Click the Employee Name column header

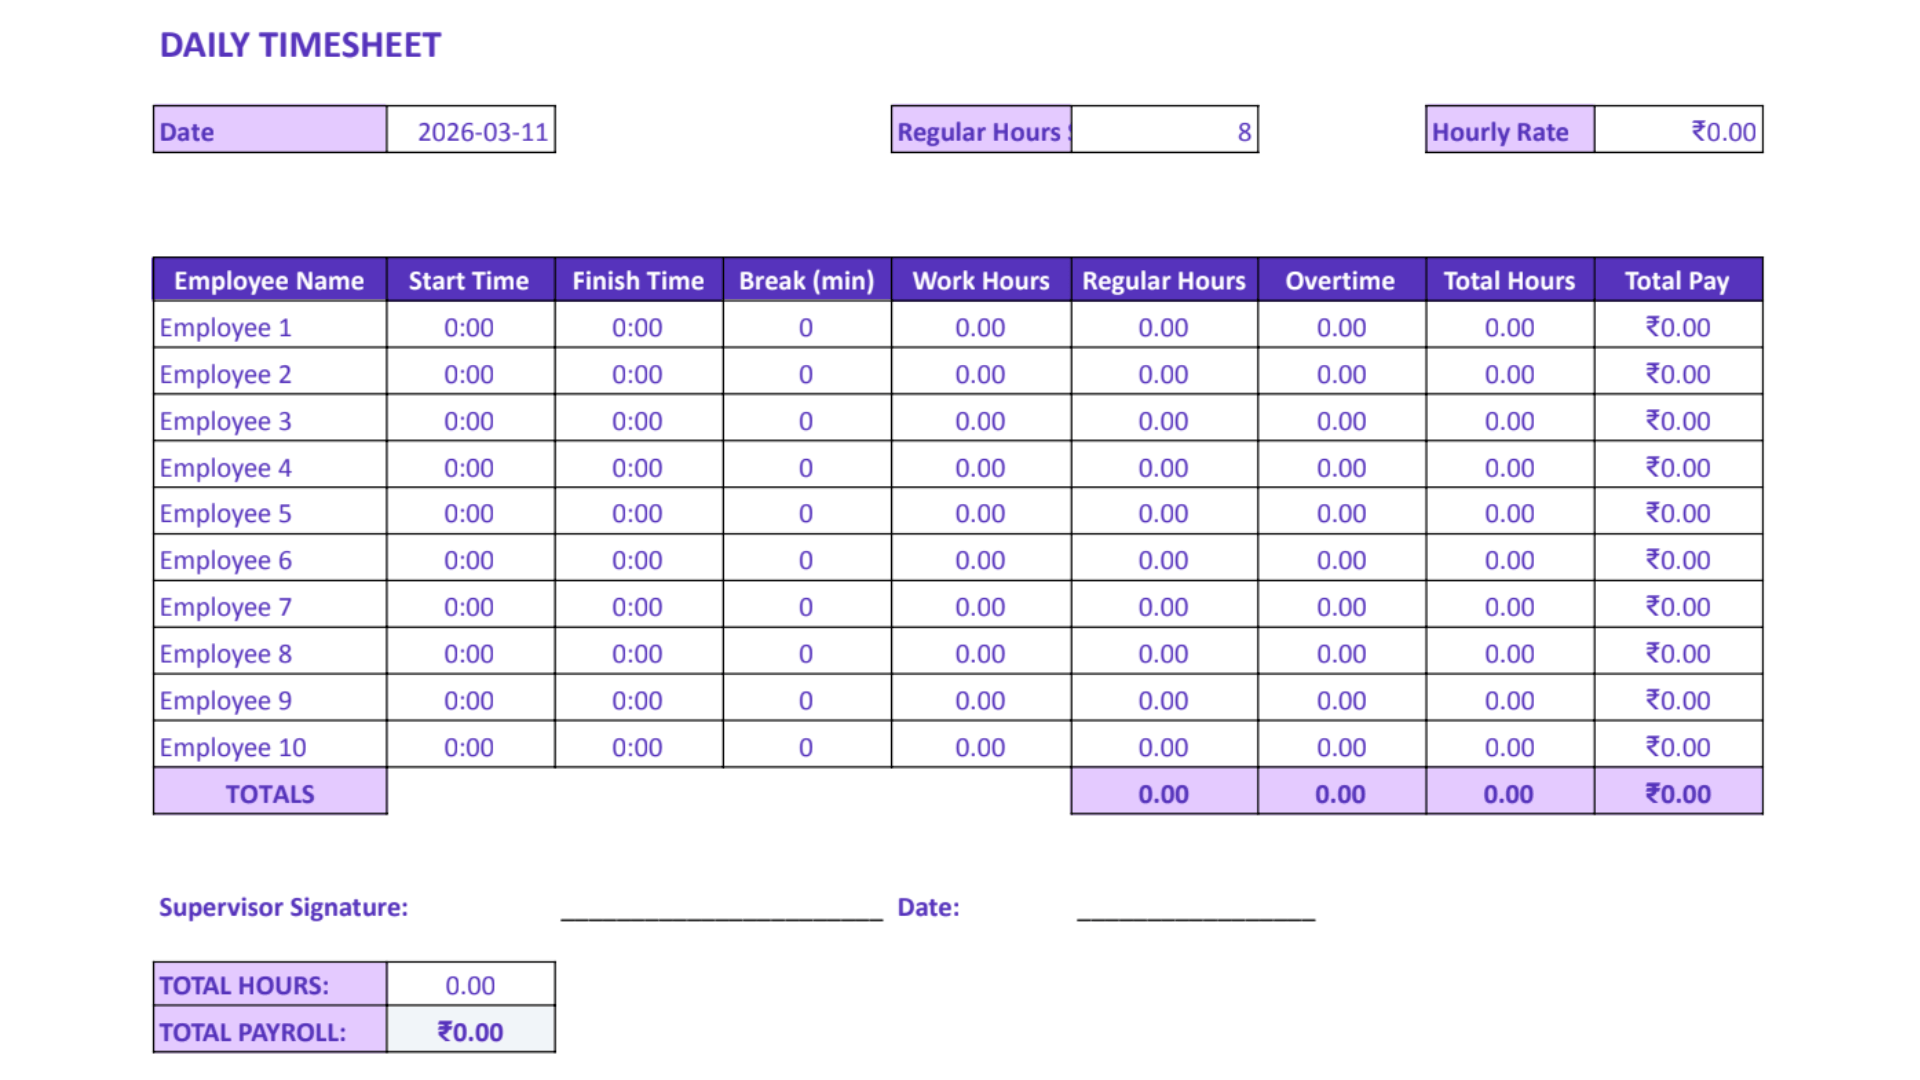tap(267, 280)
